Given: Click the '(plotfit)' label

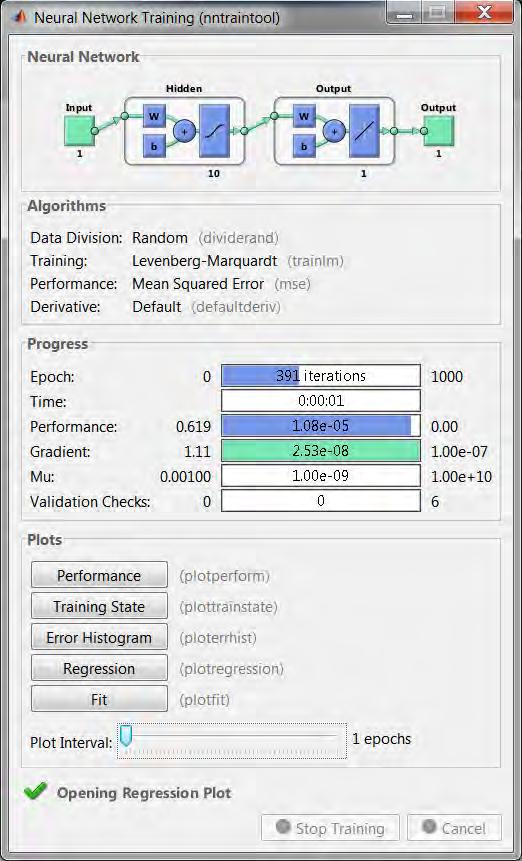Looking at the screenshot, I should (204, 700).
